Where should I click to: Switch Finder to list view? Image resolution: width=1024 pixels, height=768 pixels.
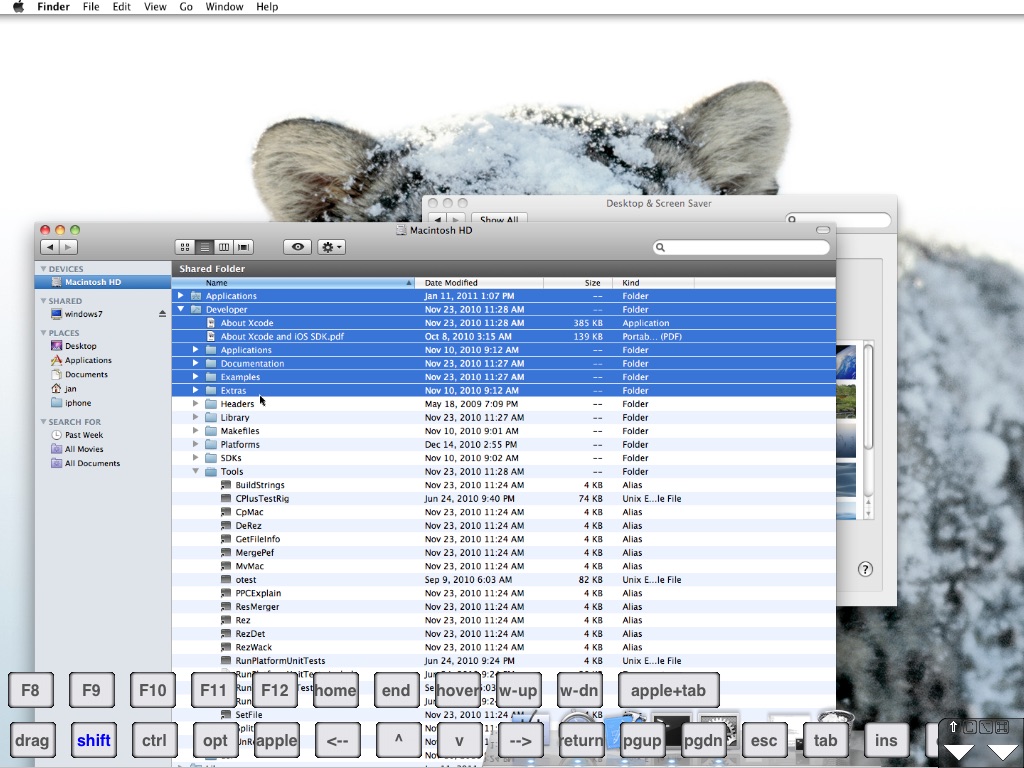[x=205, y=248]
